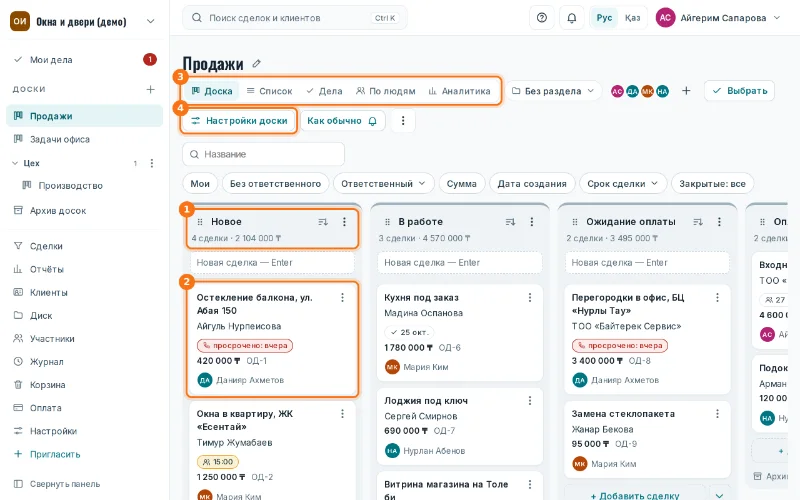Viewport: 800px width, 500px height.
Task: Select the Доска view tab
Action: point(212,91)
